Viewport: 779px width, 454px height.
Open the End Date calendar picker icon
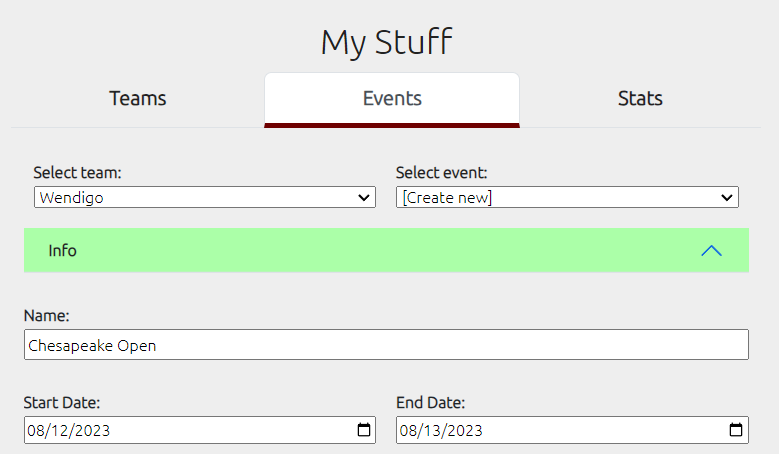pyautogui.click(x=736, y=430)
